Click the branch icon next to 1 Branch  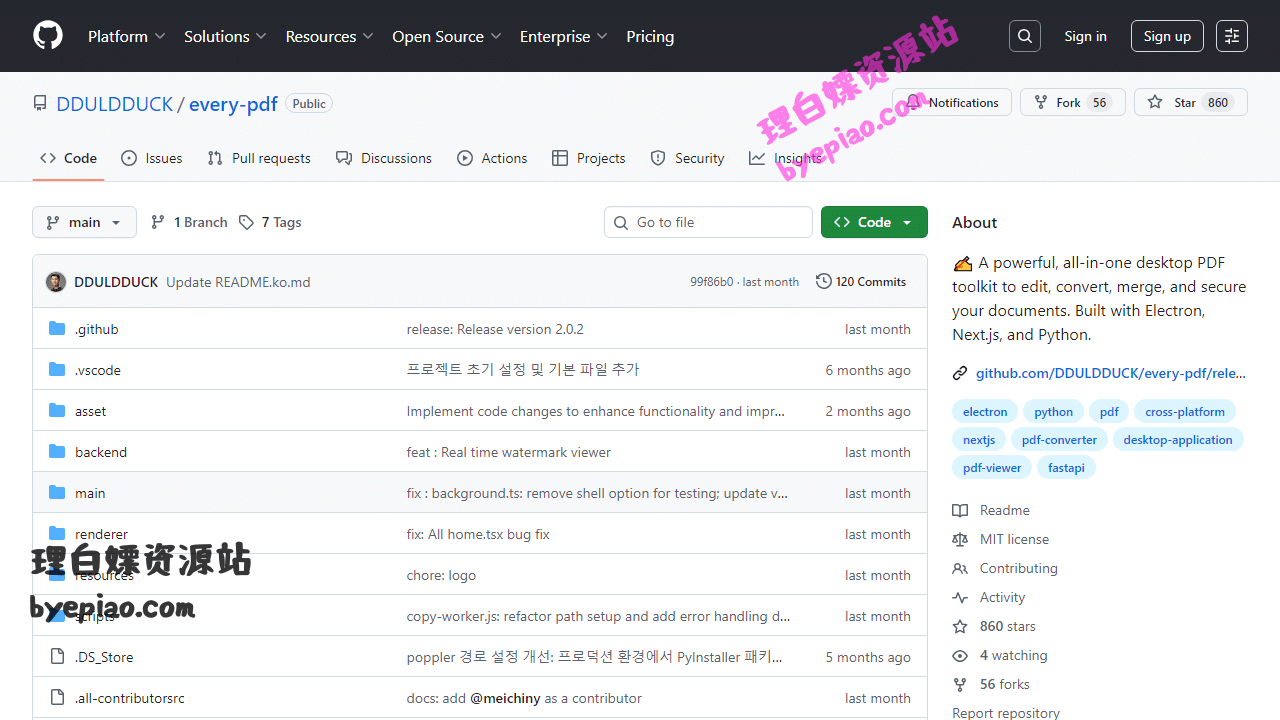tap(158, 222)
